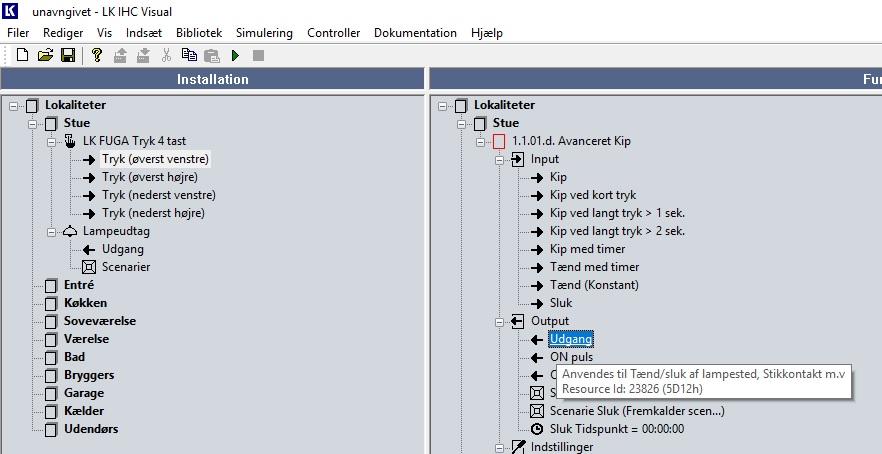This screenshot has height=454, width=882.
Task: Open the Bibliotek menu
Action: click(199, 33)
